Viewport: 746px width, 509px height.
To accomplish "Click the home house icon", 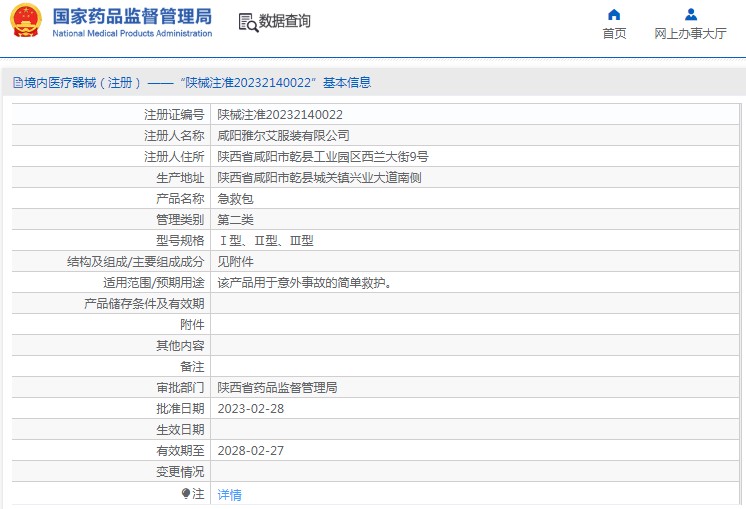I will click(614, 14).
